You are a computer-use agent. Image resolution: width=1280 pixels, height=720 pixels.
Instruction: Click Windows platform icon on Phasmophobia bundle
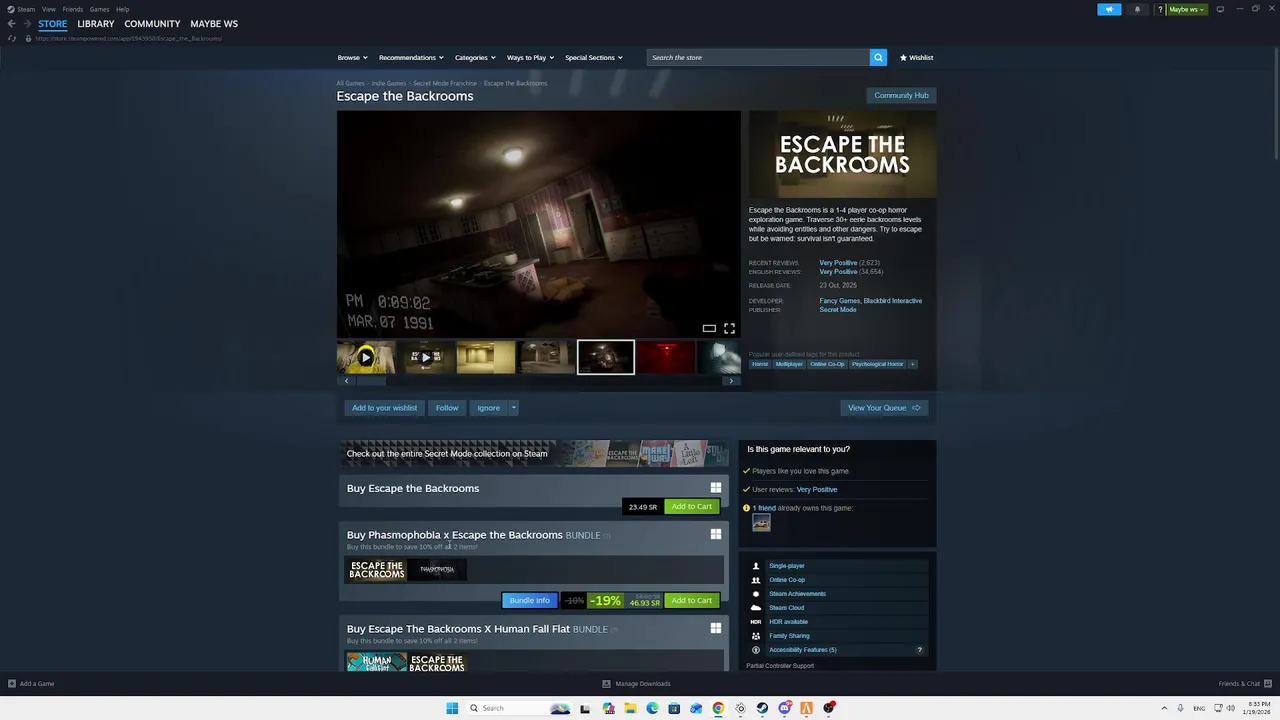coord(716,534)
